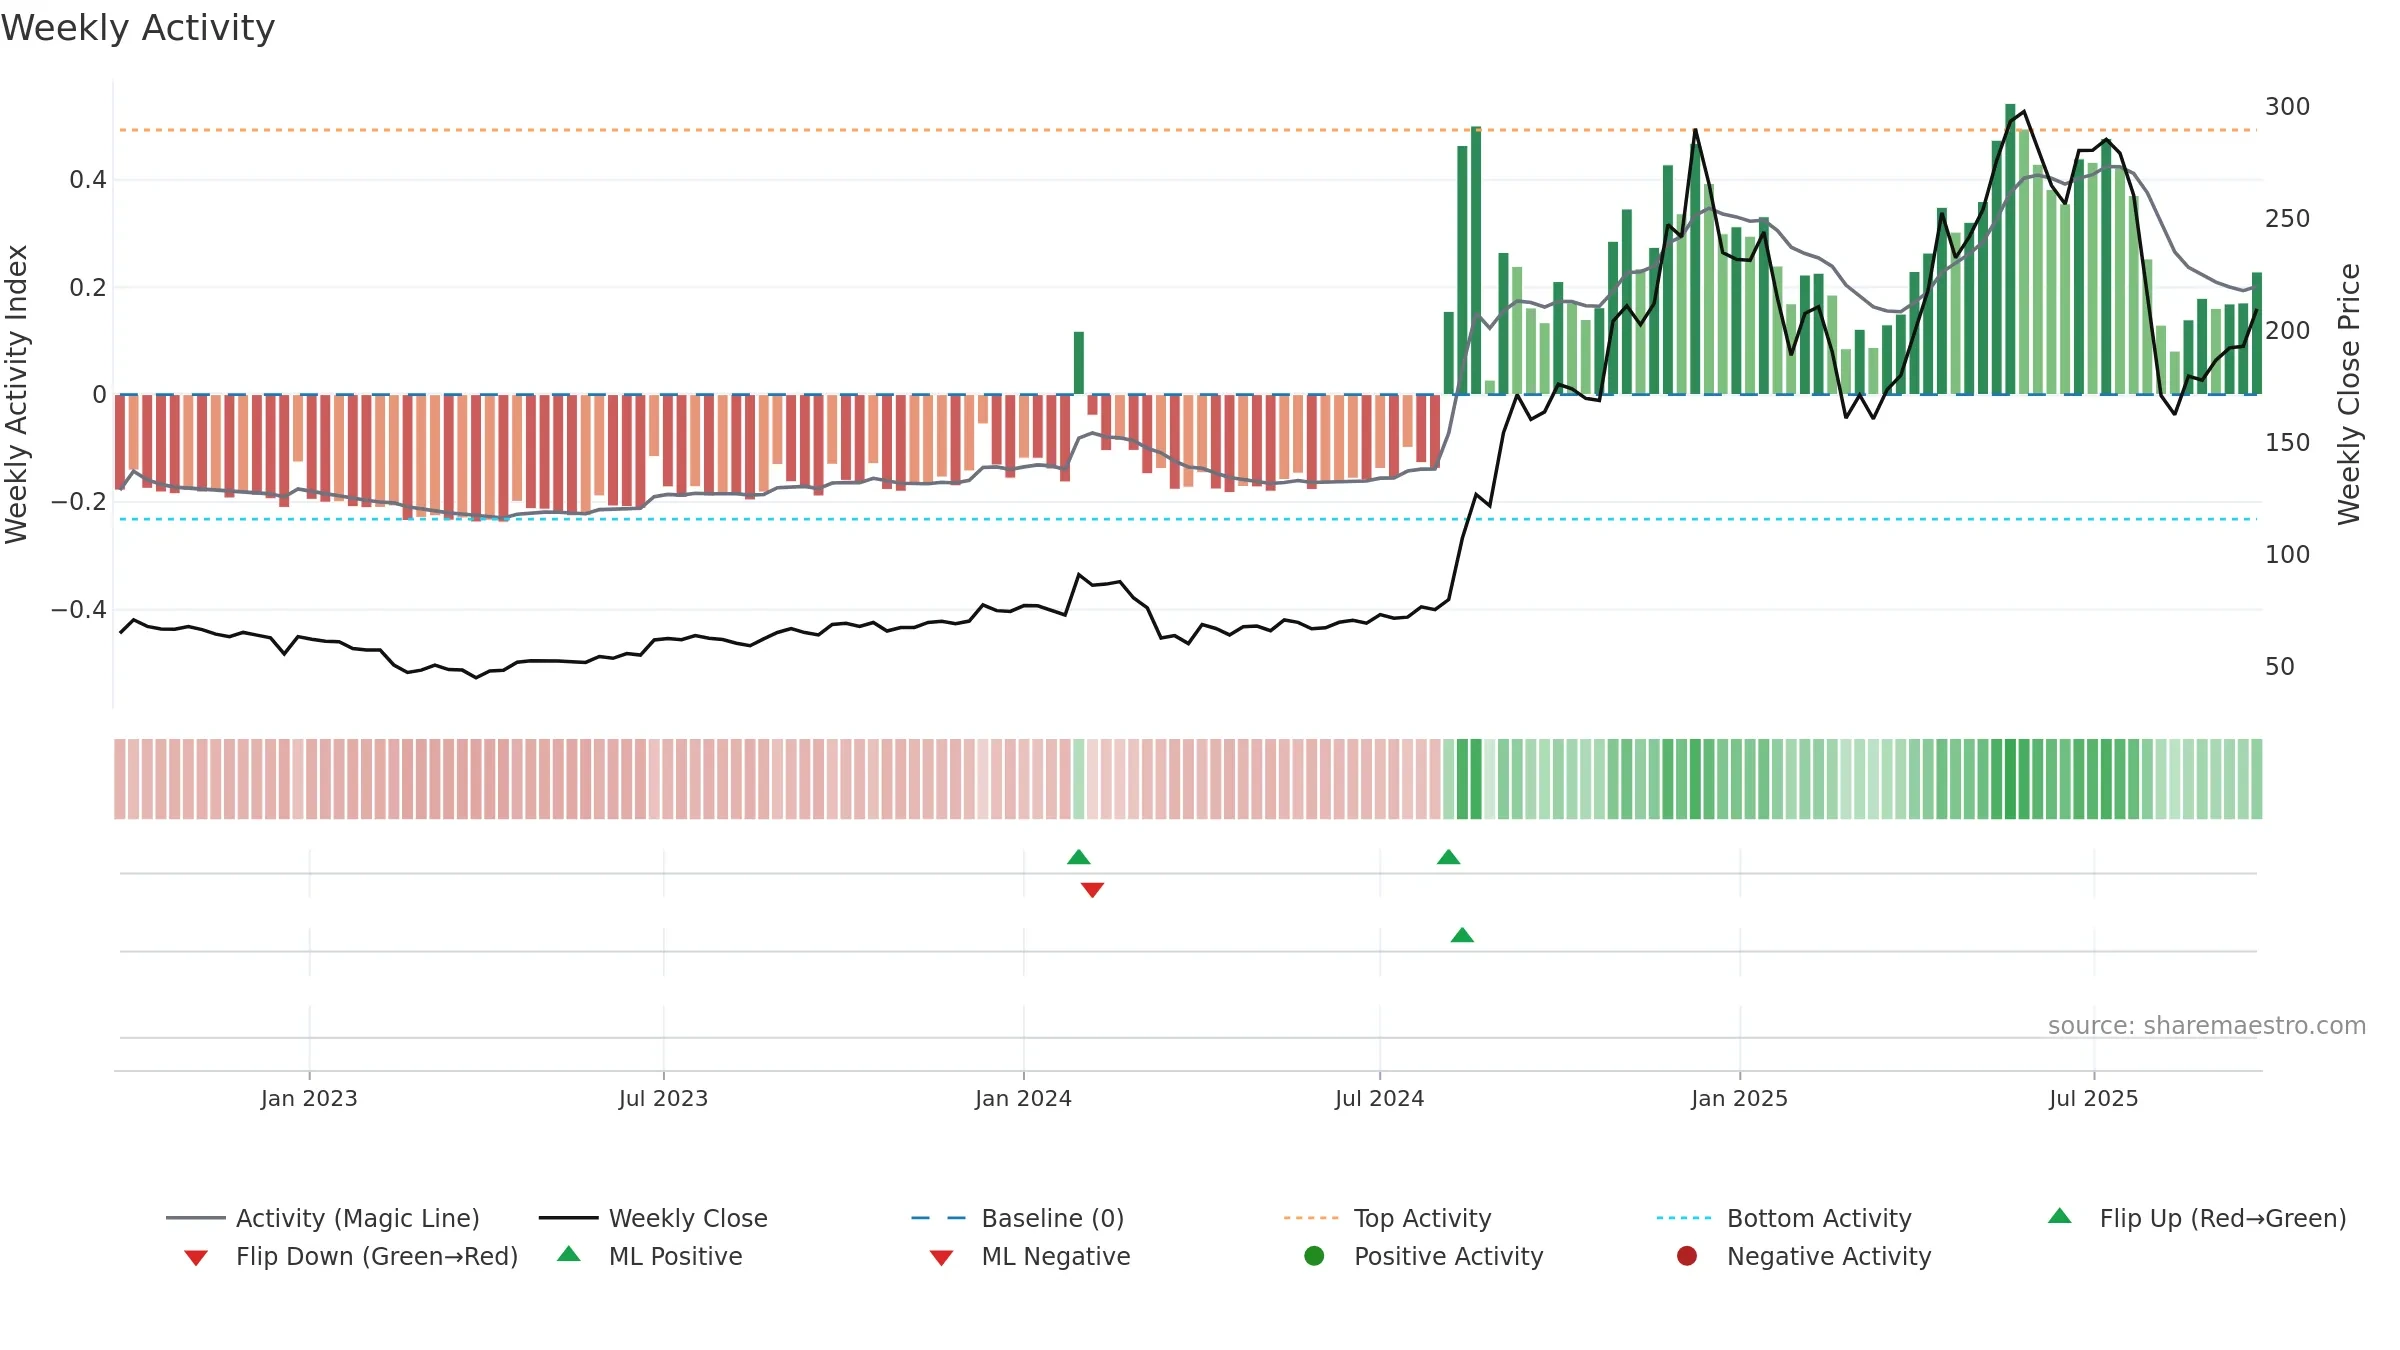Click the 0.2 activity axis tick label
This screenshot has width=2400, height=1350.
[88, 288]
